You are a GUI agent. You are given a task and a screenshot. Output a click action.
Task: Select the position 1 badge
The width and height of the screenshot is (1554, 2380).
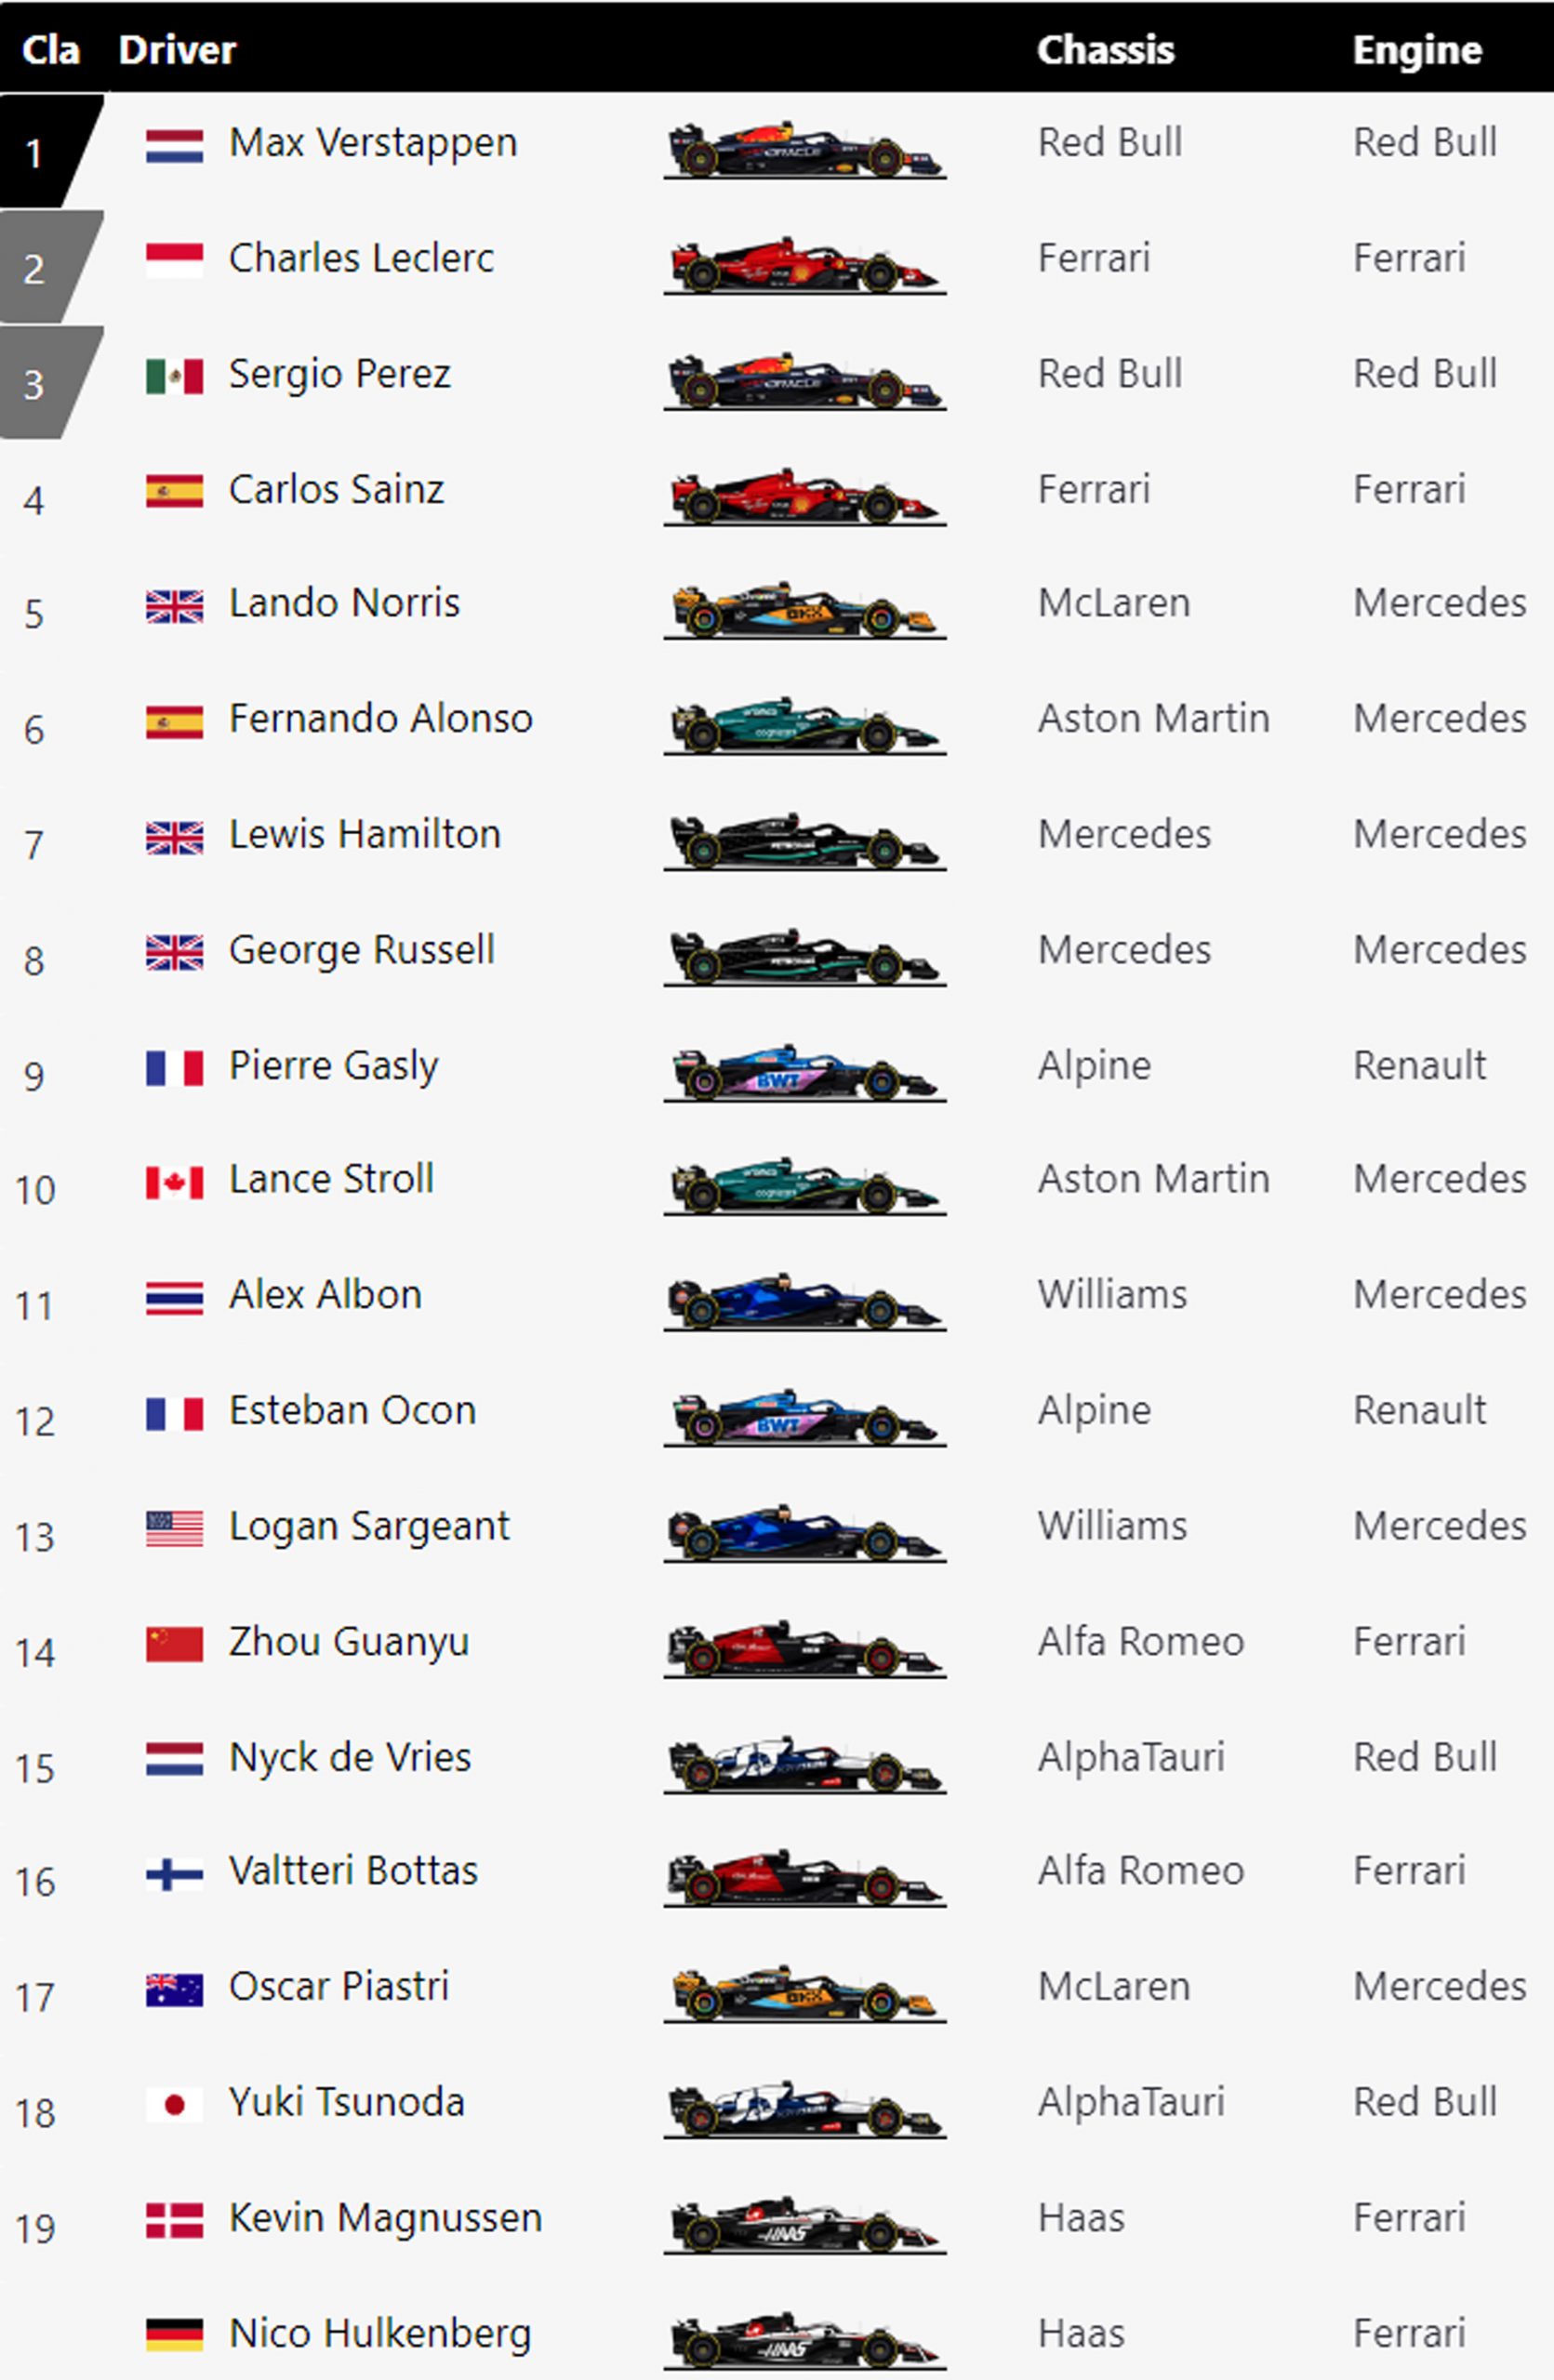pos(40,152)
